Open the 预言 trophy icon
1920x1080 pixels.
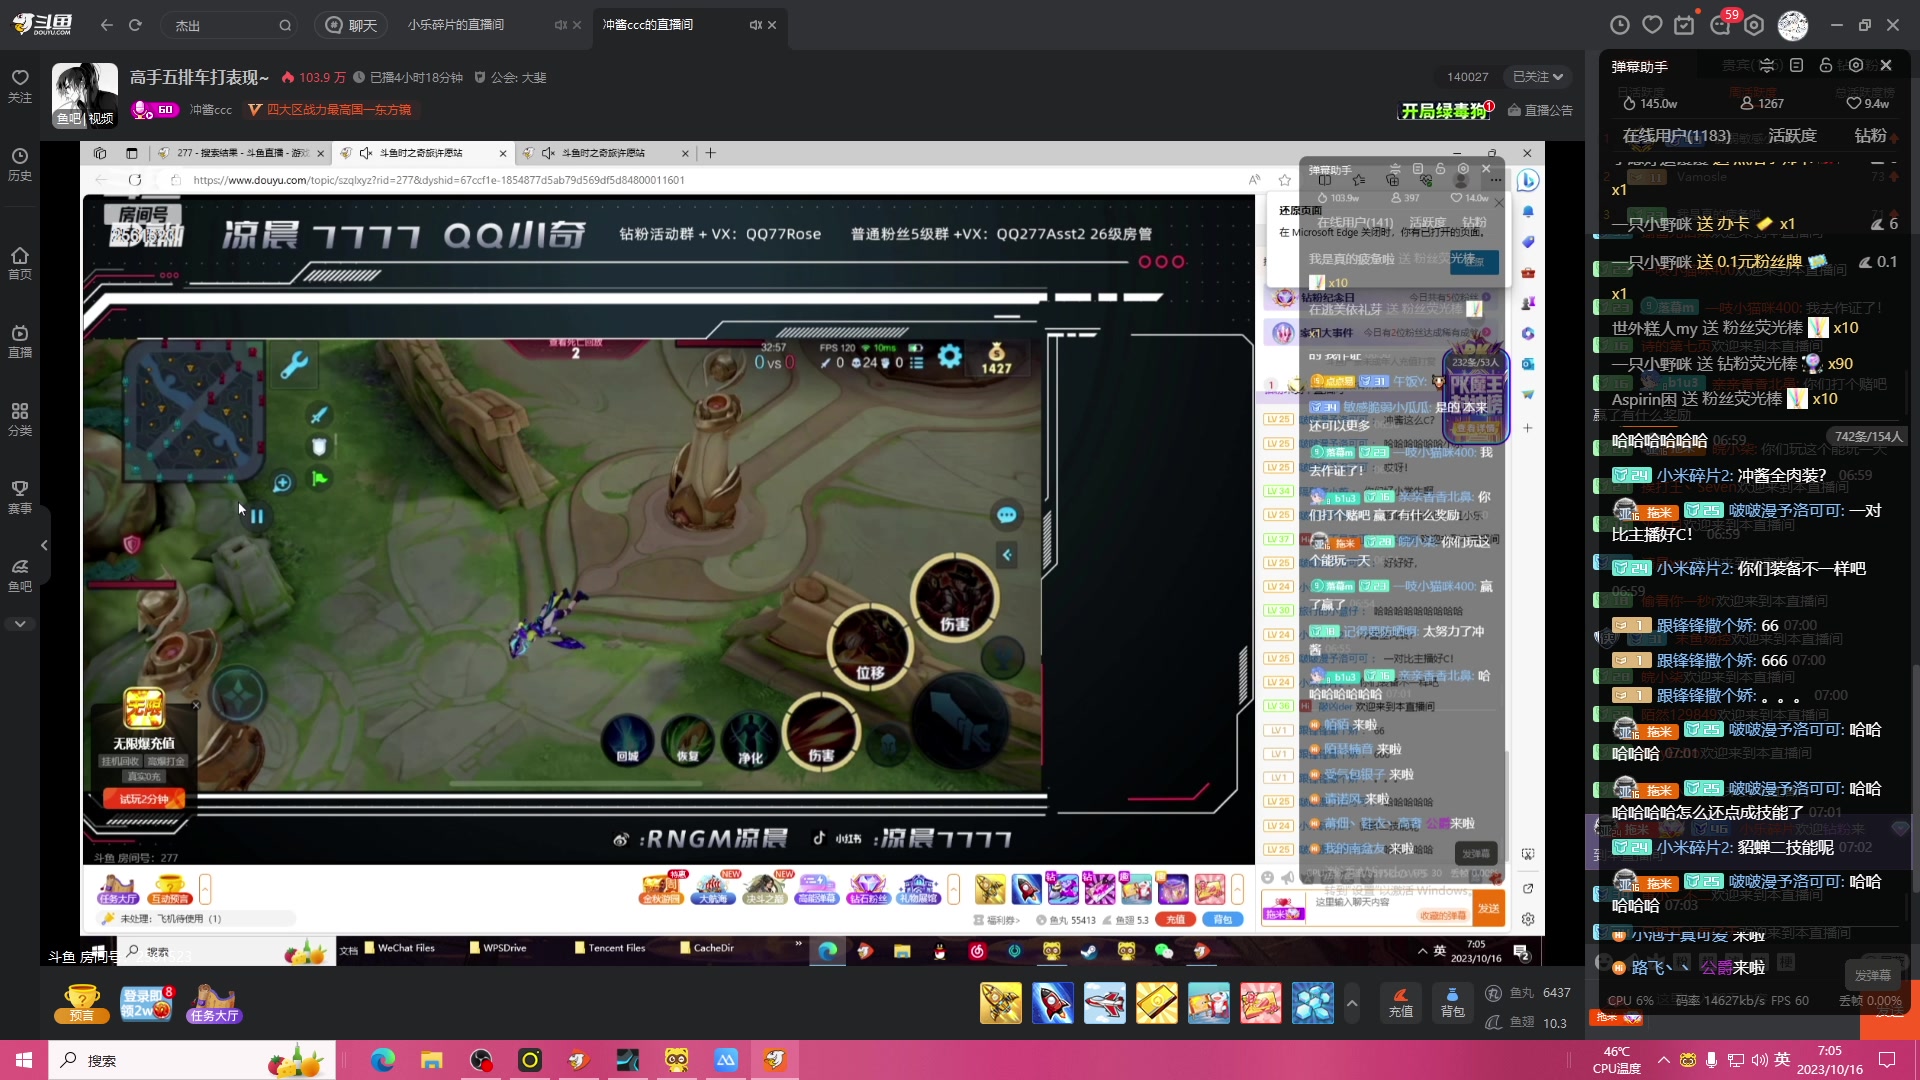pyautogui.click(x=82, y=1003)
